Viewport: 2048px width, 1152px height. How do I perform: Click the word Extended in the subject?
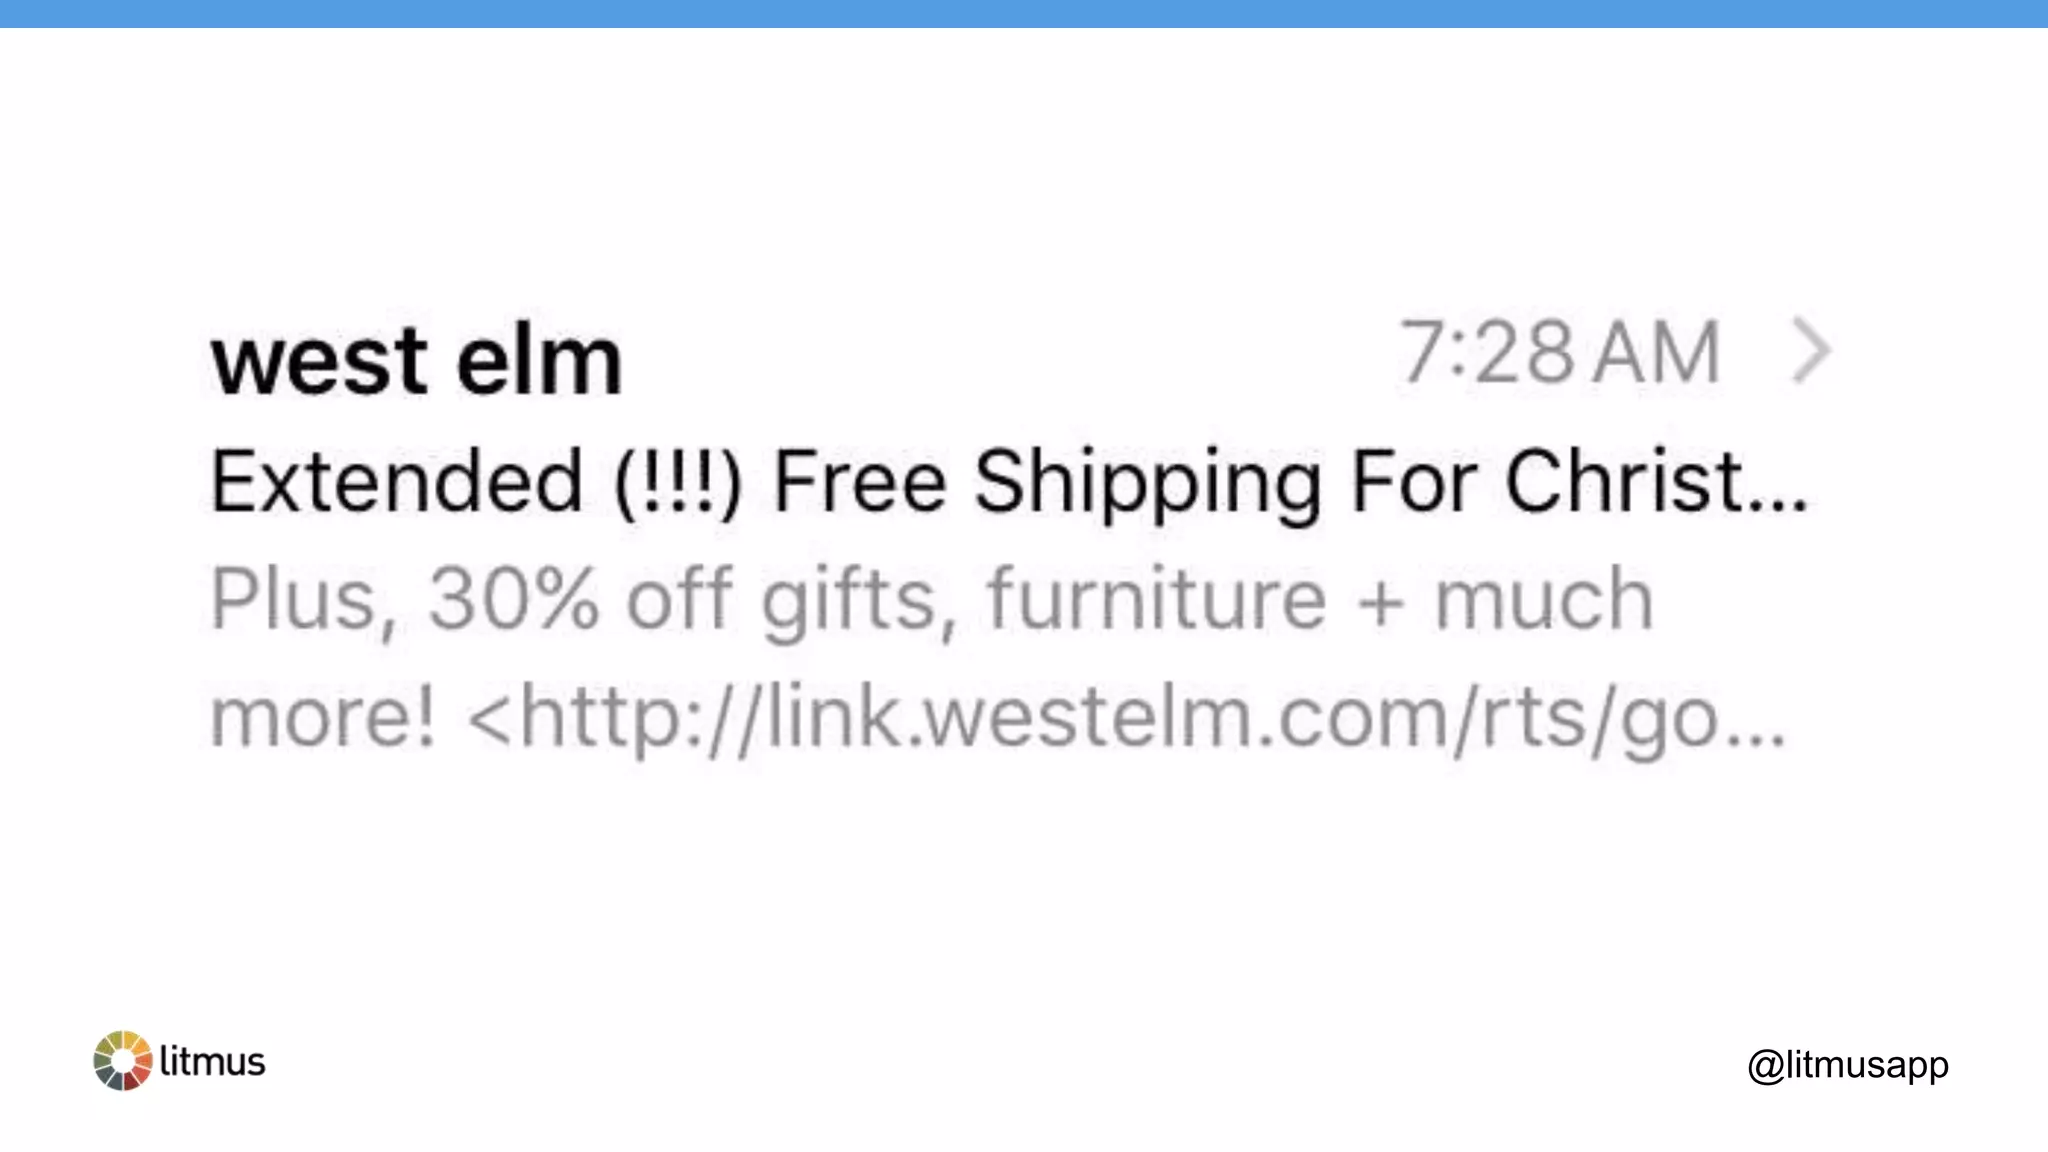(x=396, y=482)
